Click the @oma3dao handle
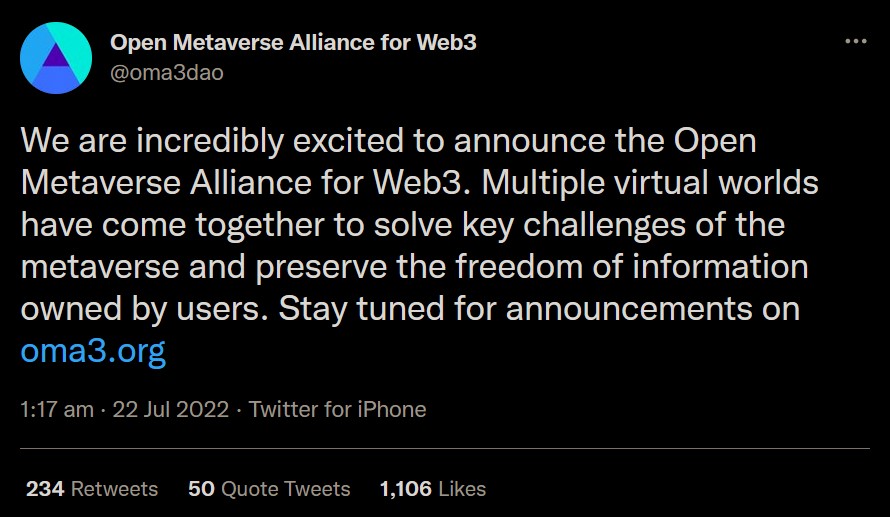Viewport: 890px width, 517px height. pos(167,73)
